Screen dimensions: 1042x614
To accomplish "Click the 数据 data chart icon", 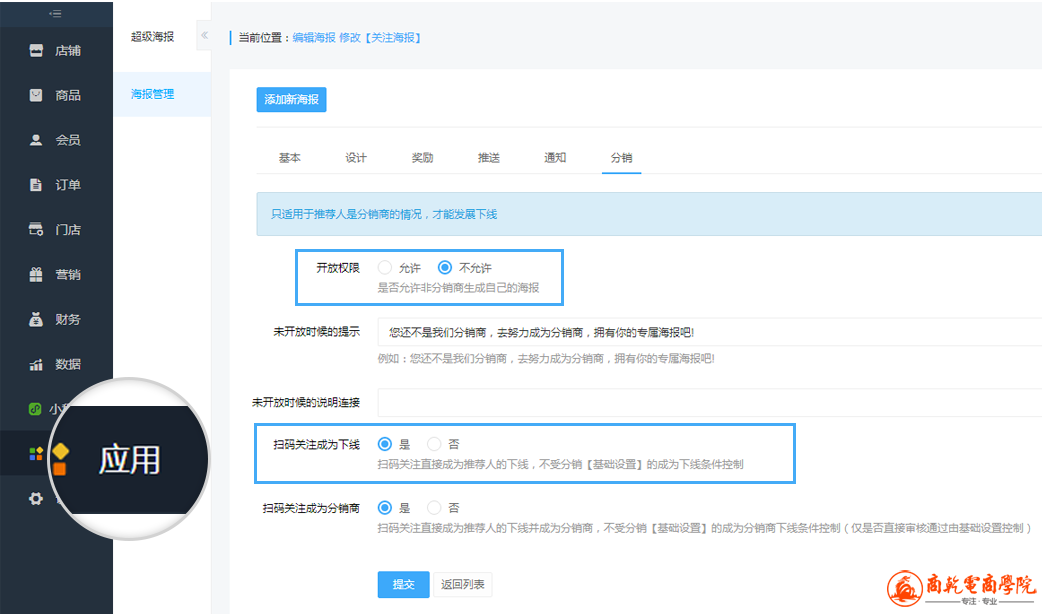I will (36, 365).
